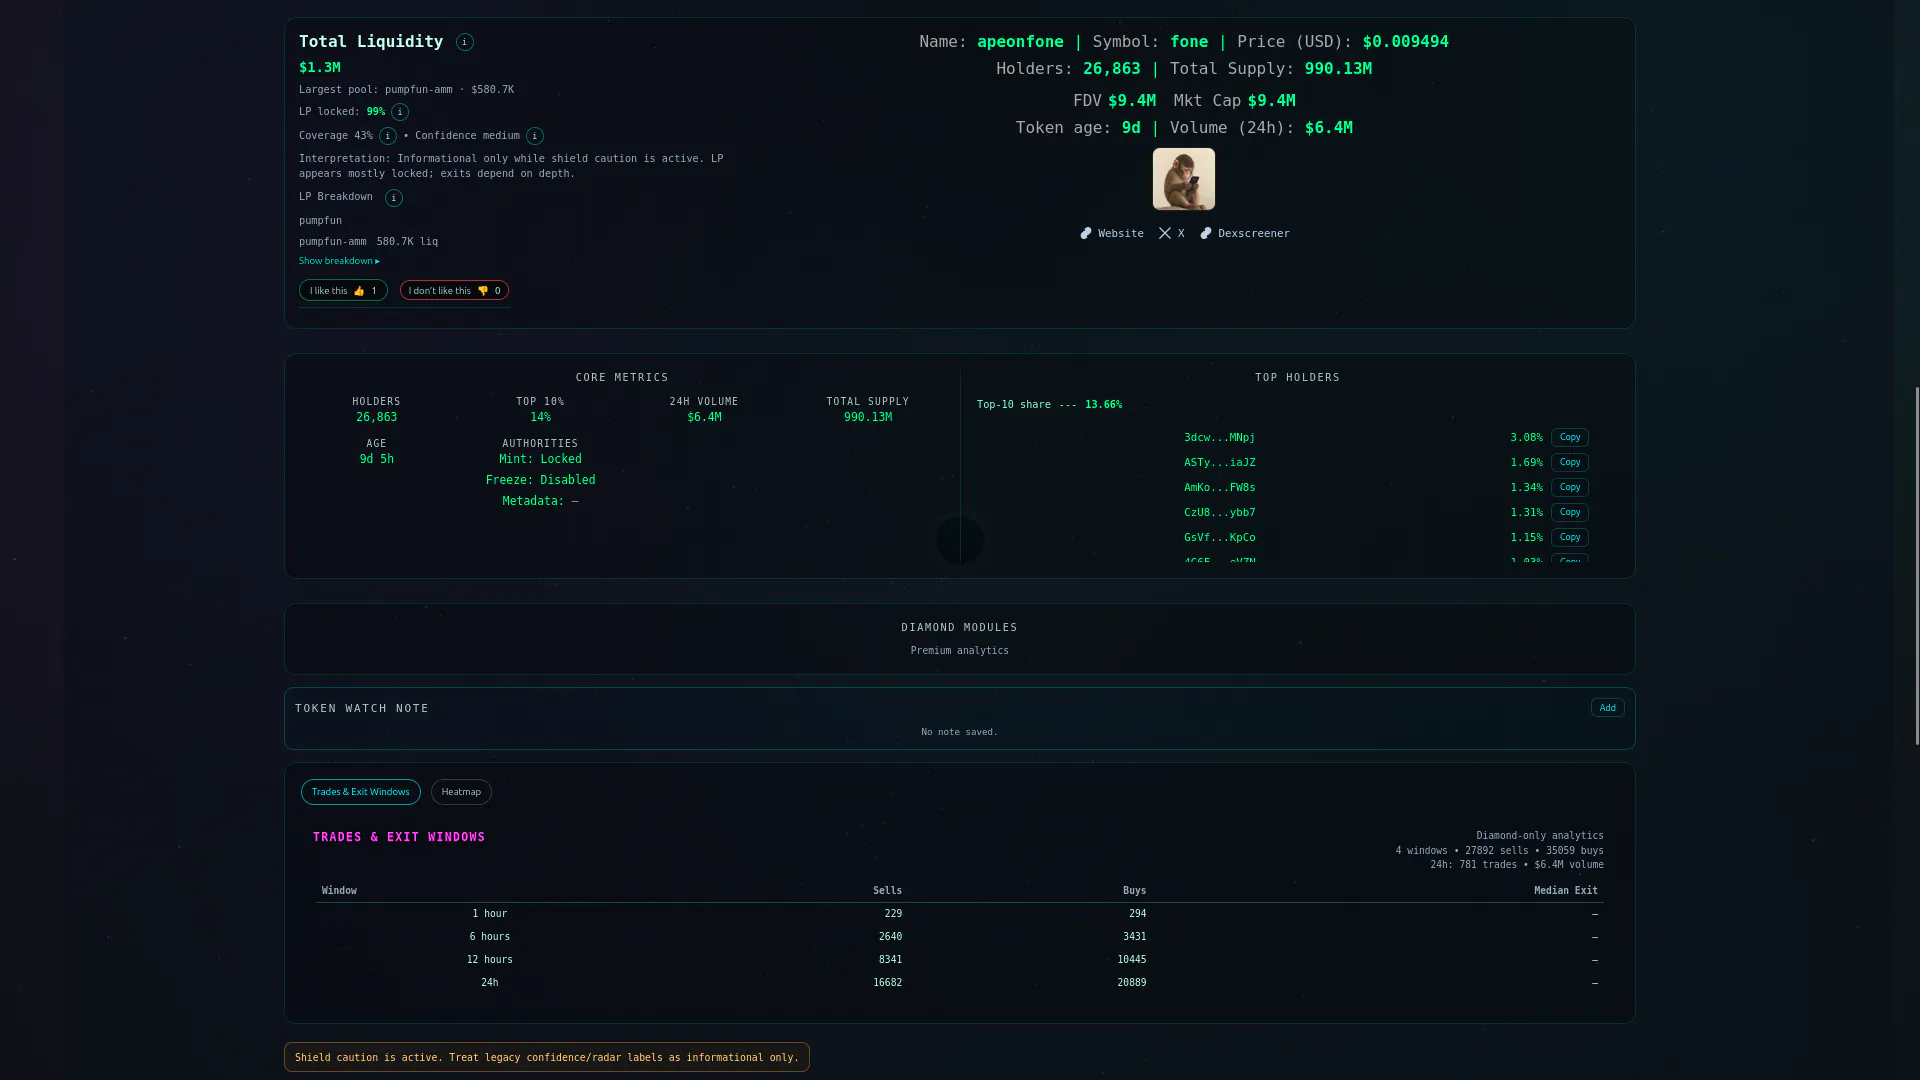Image resolution: width=1920 pixels, height=1080 pixels.
Task: Click the Confidence medium info icon
Action: tap(535, 136)
